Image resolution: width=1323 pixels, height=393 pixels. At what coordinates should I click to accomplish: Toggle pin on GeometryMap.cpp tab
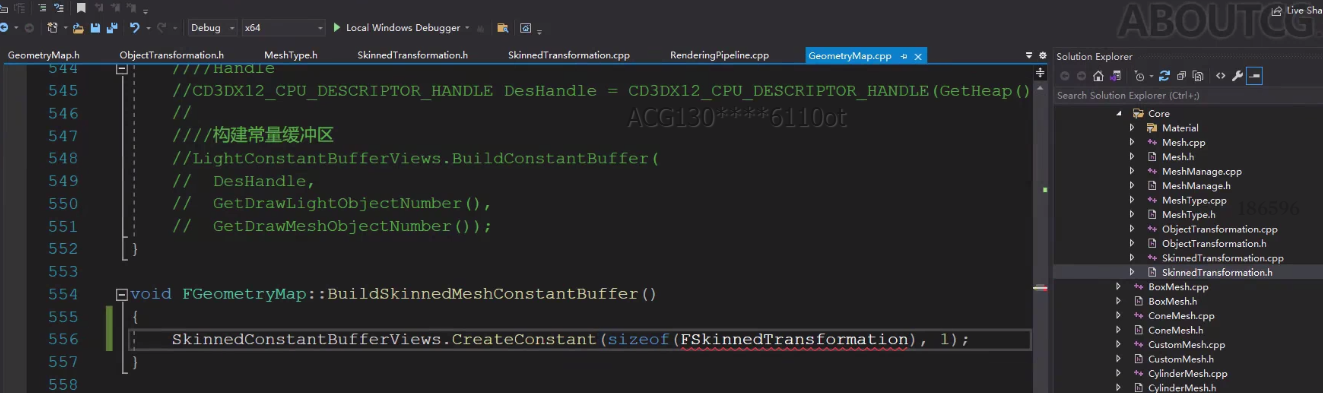point(904,56)
